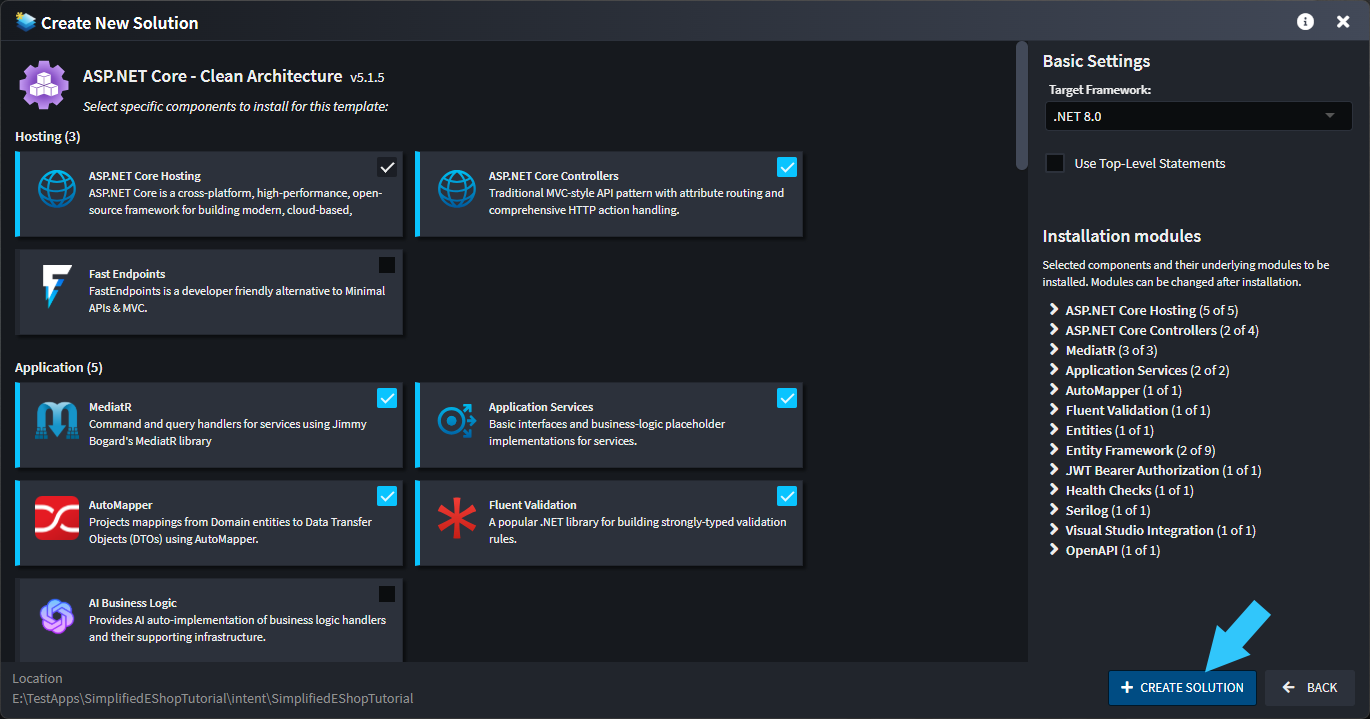
Task: Click the Application Services icon
Action: pyautogui.click(x=457, y=420)
